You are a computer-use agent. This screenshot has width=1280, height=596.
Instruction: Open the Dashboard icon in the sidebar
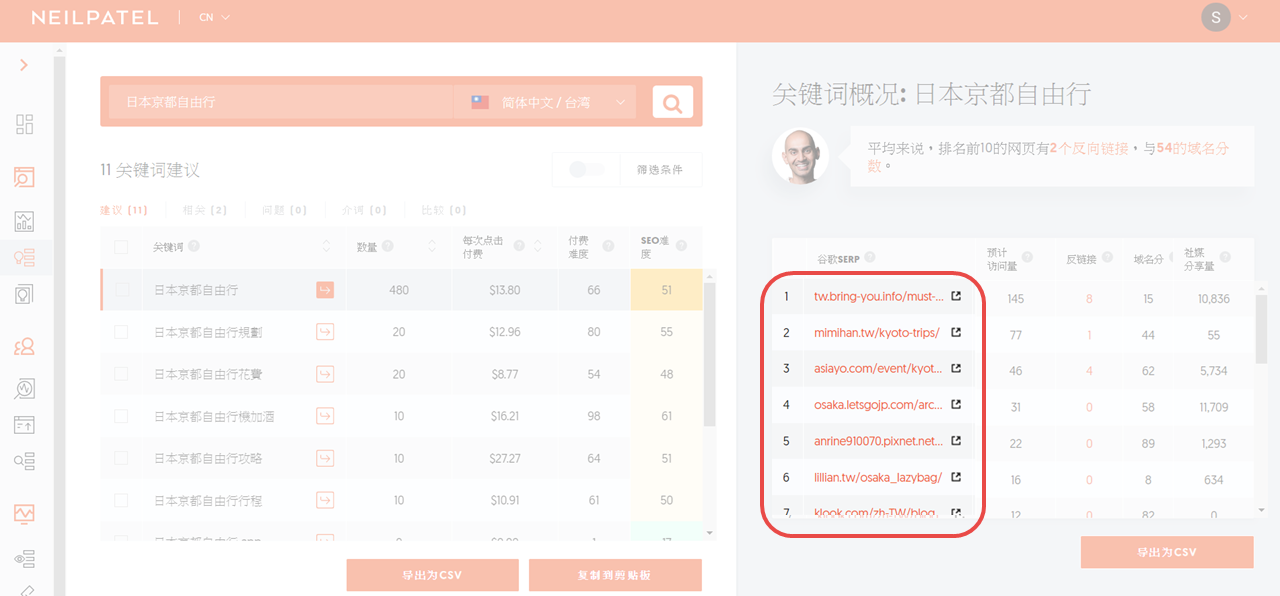point(25,124)
